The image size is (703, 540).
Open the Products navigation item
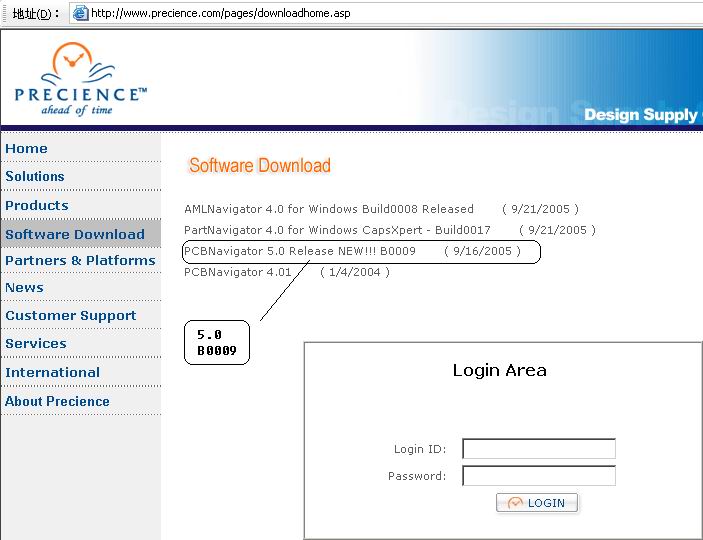(37, 205)
